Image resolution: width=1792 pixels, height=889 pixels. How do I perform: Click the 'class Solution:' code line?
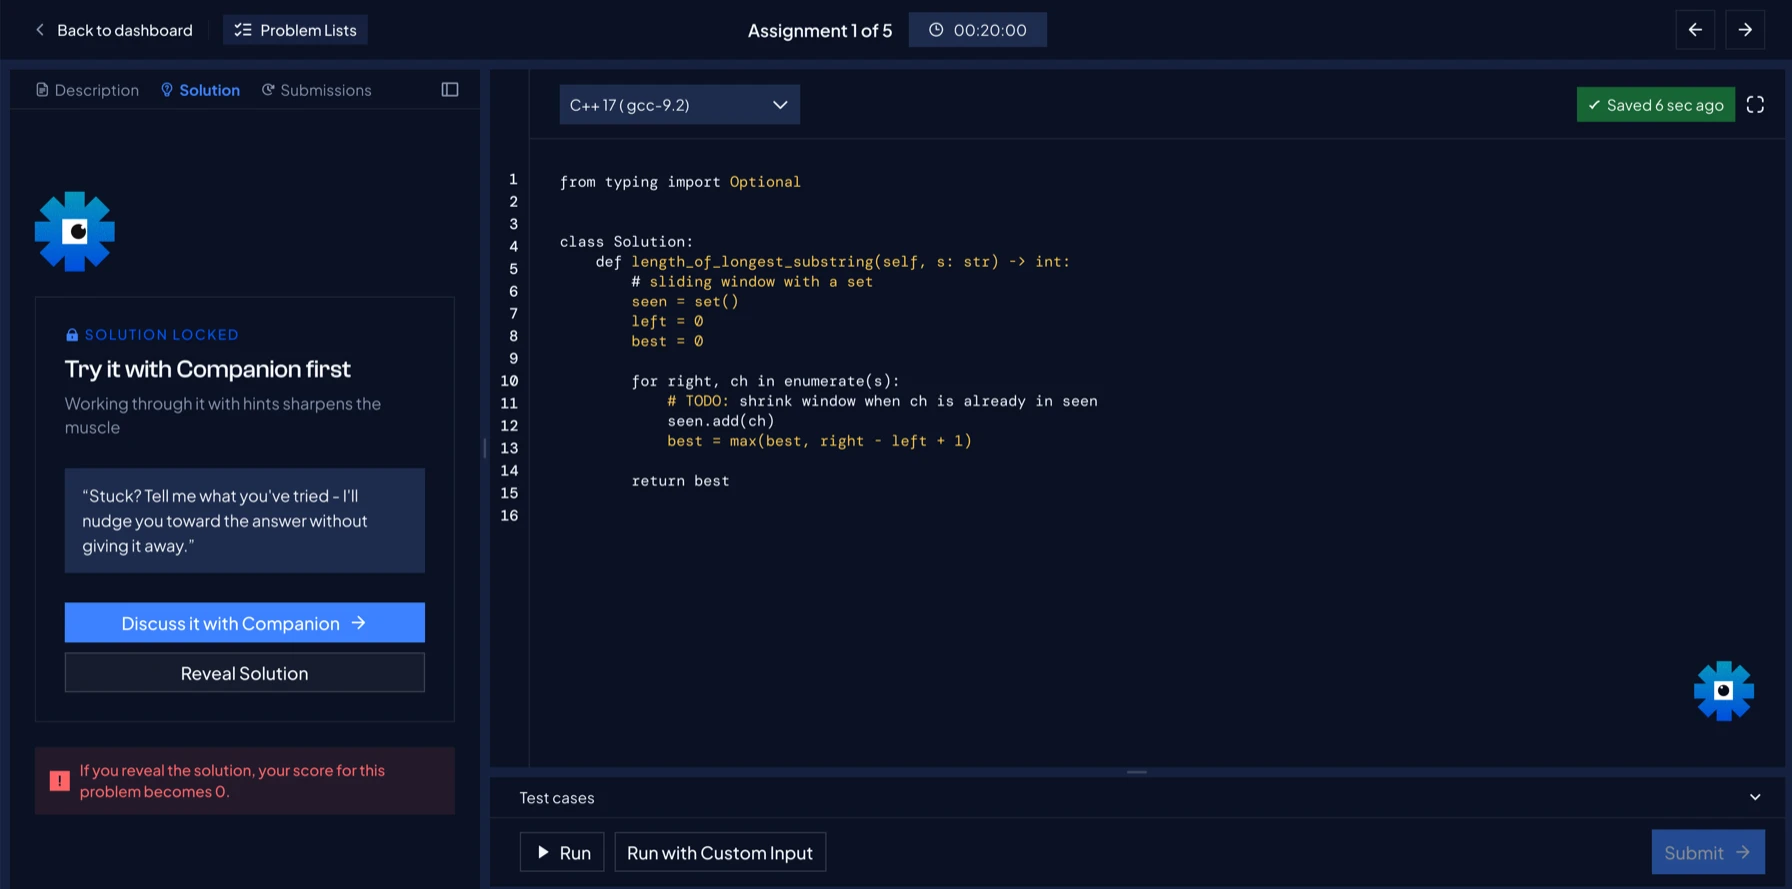tap(626, 242)
